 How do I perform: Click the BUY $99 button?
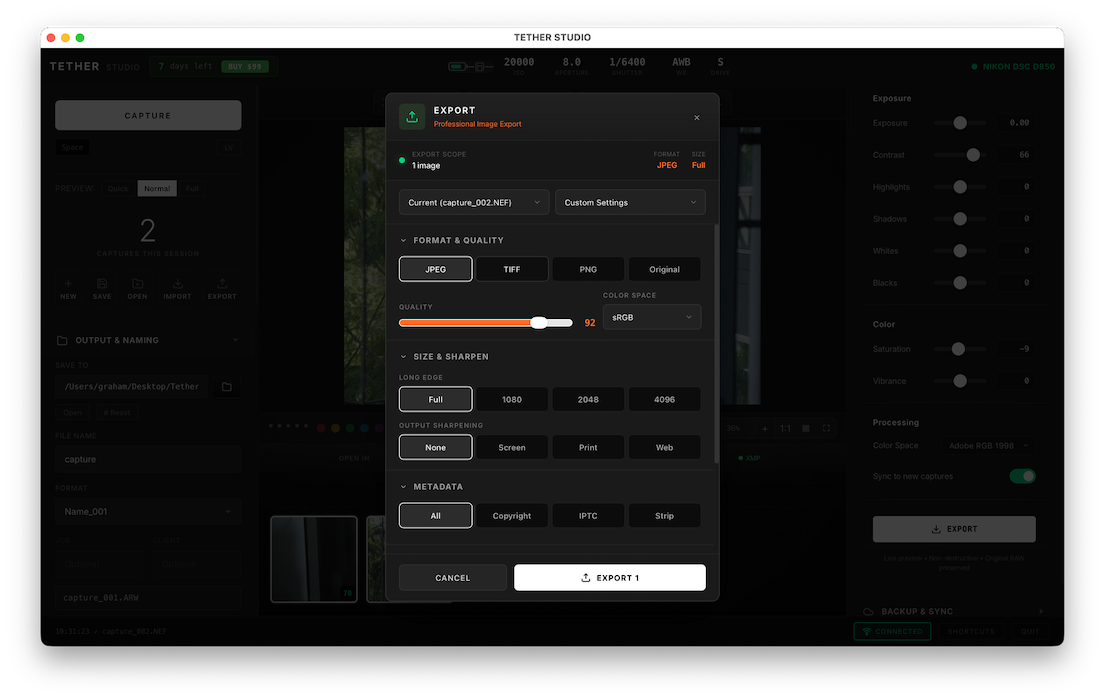click(x=245, y=66)
